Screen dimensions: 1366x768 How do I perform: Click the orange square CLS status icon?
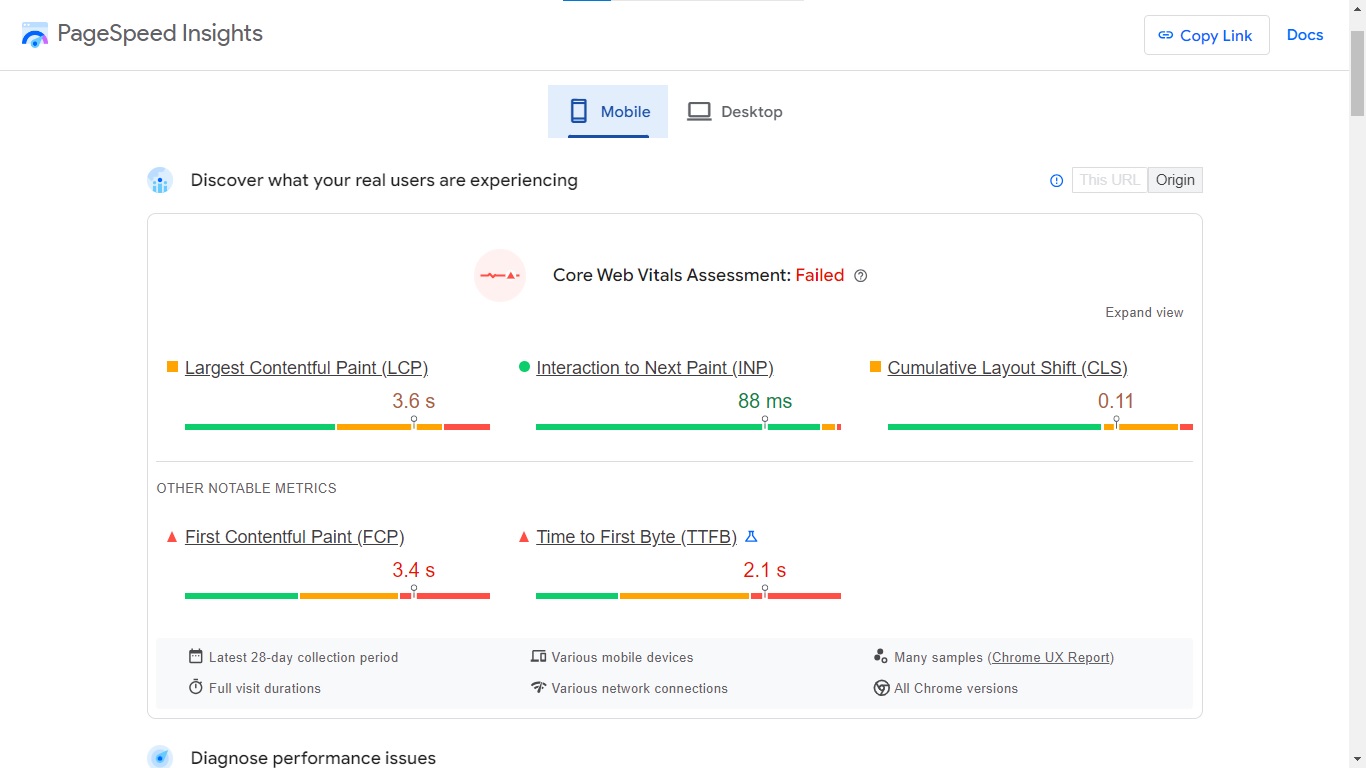coord(875,367)
